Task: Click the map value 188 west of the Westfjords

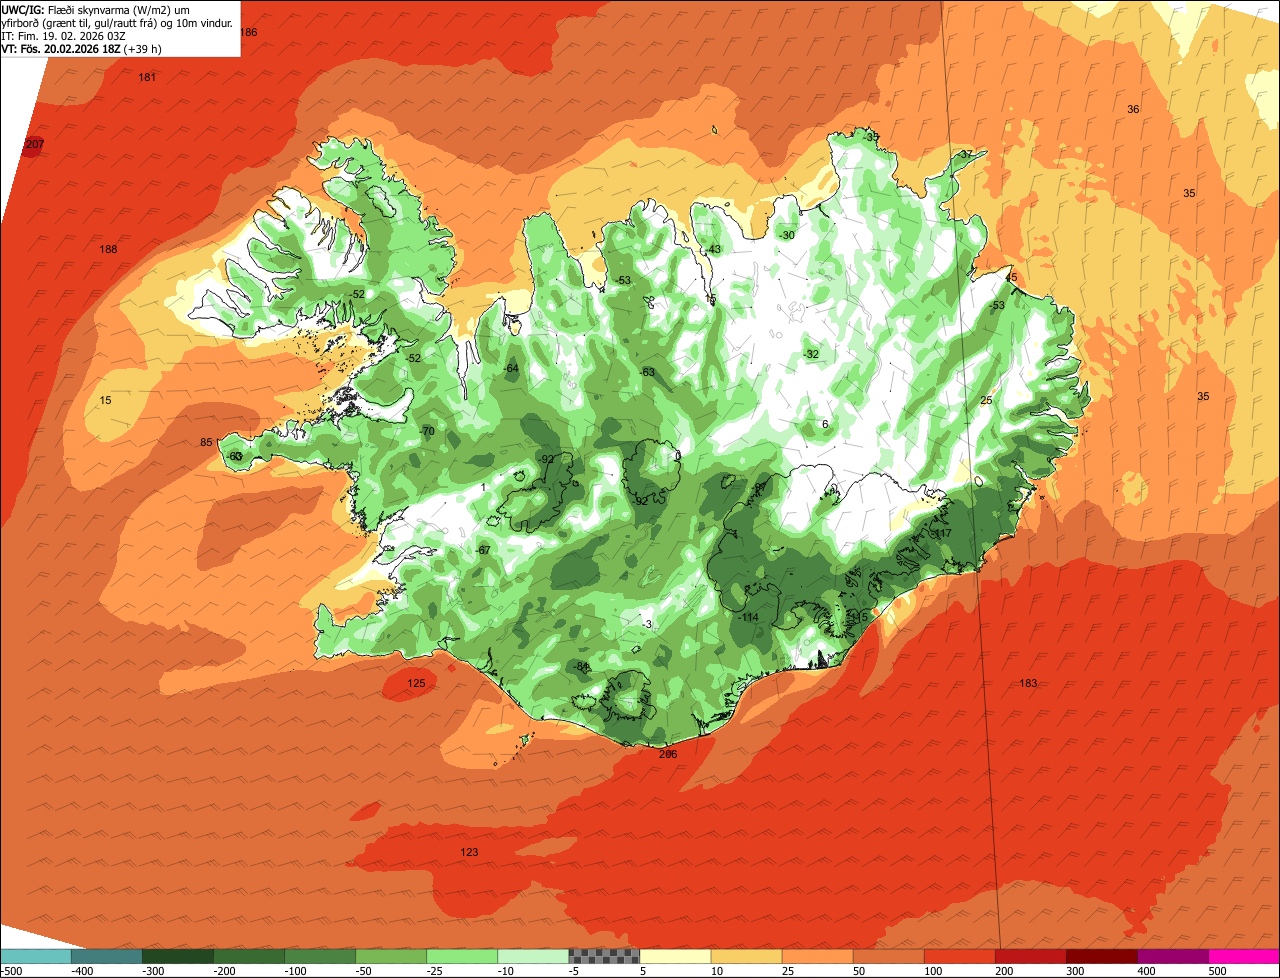Action: tap(109, 249)
